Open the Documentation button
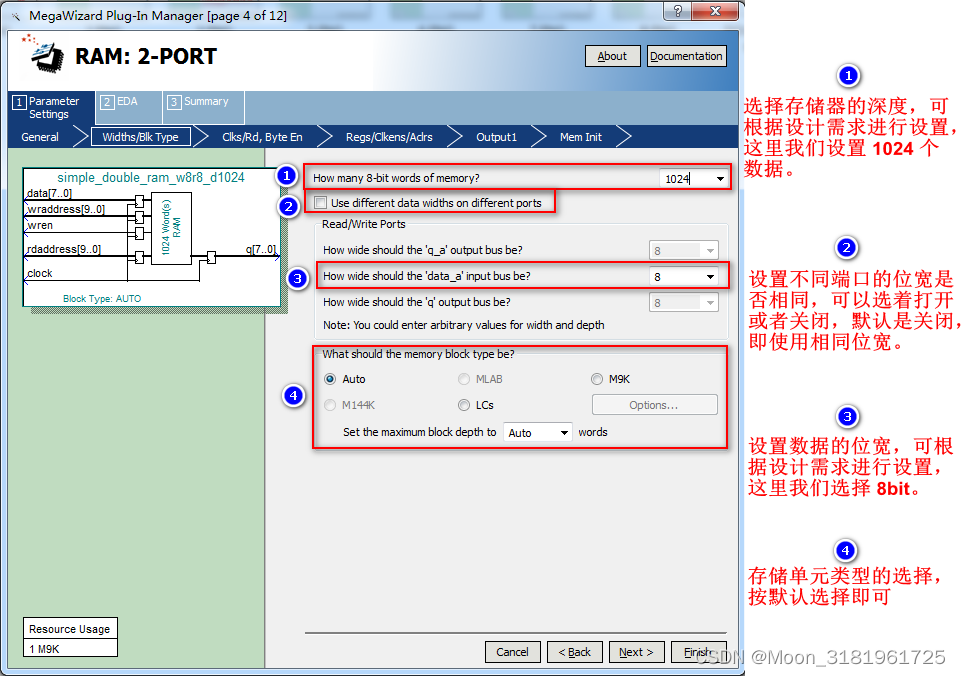 pyautogui.click(x=686, y=56)
